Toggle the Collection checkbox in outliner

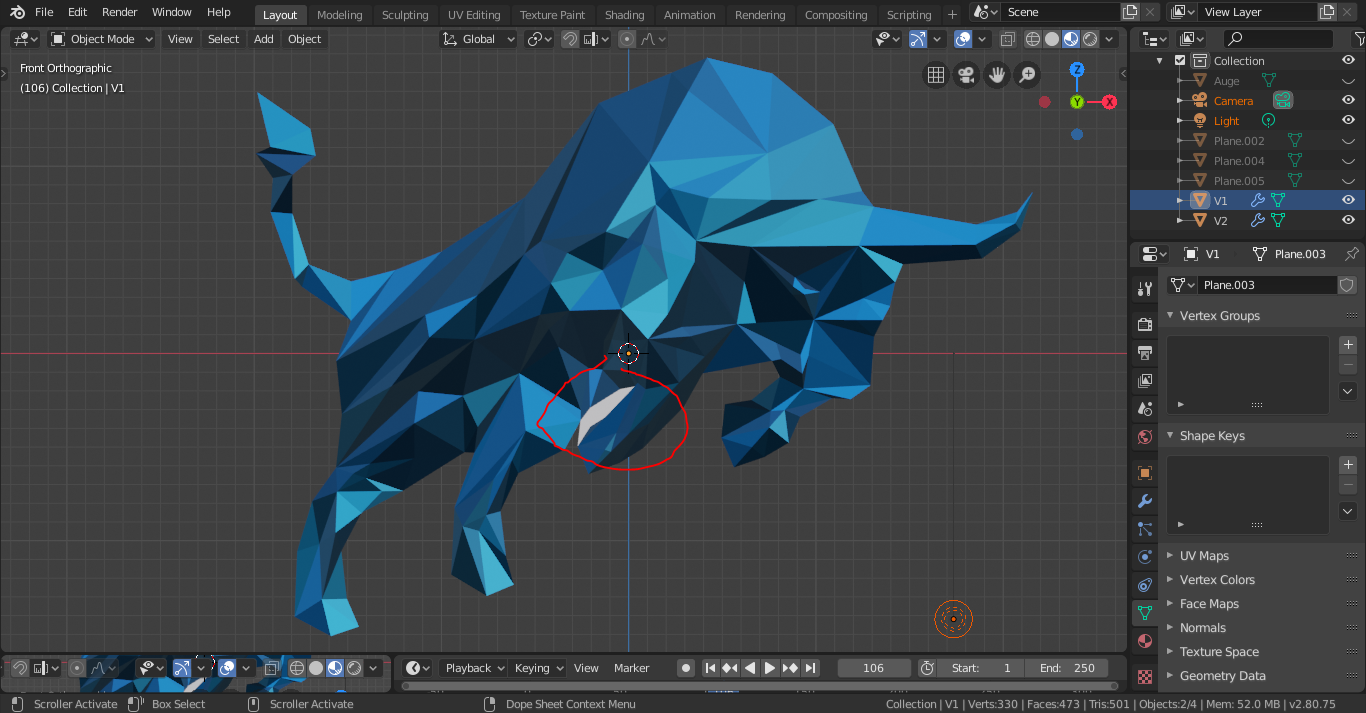click(1180, 61)
